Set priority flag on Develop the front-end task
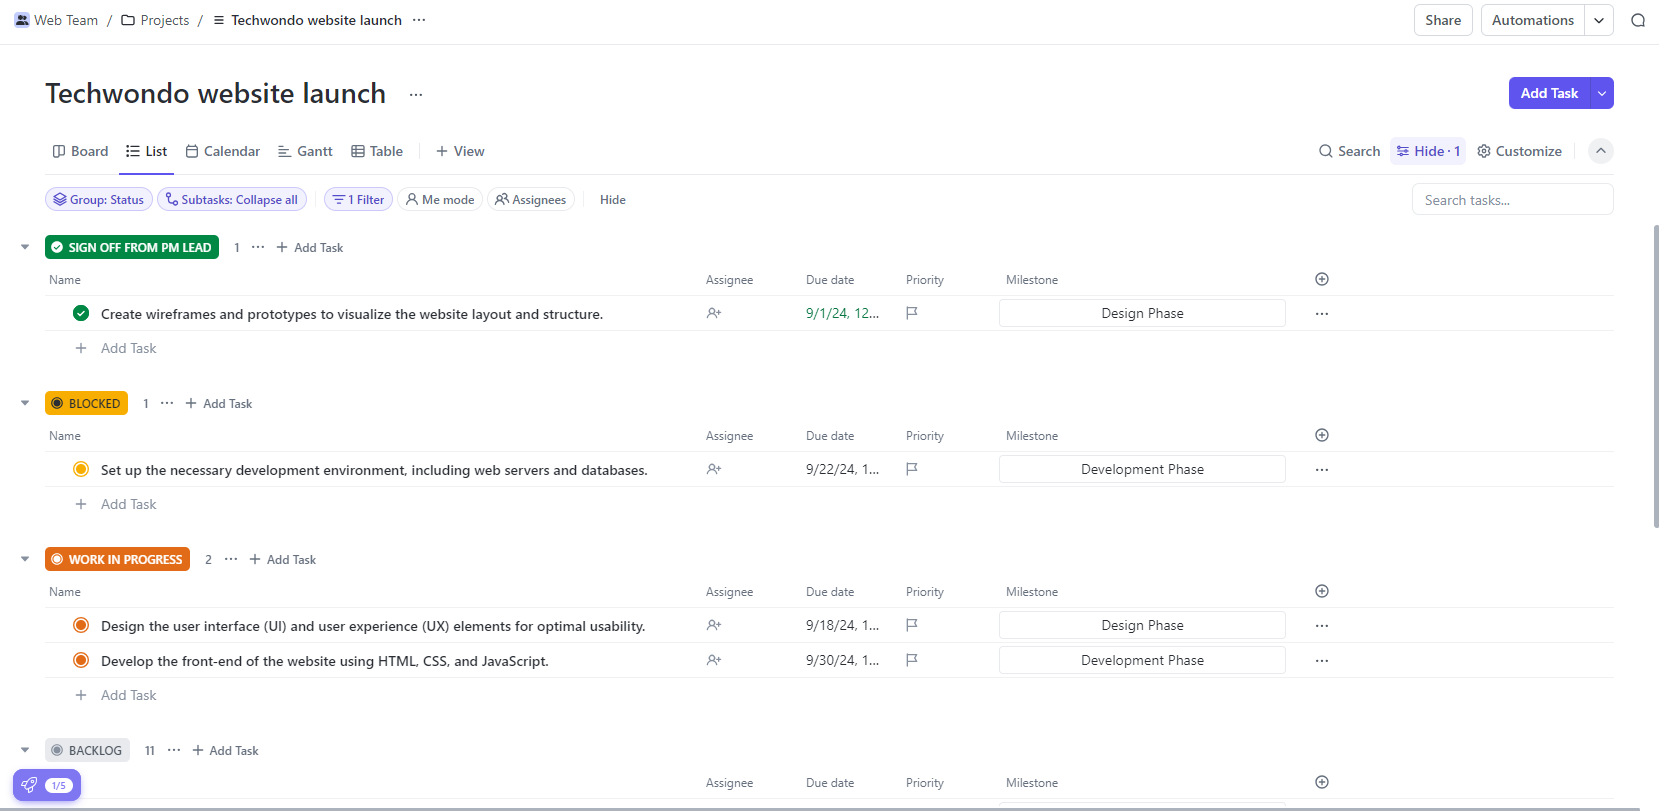This screenshot has width=1659, height=811. tap(912, 660)
